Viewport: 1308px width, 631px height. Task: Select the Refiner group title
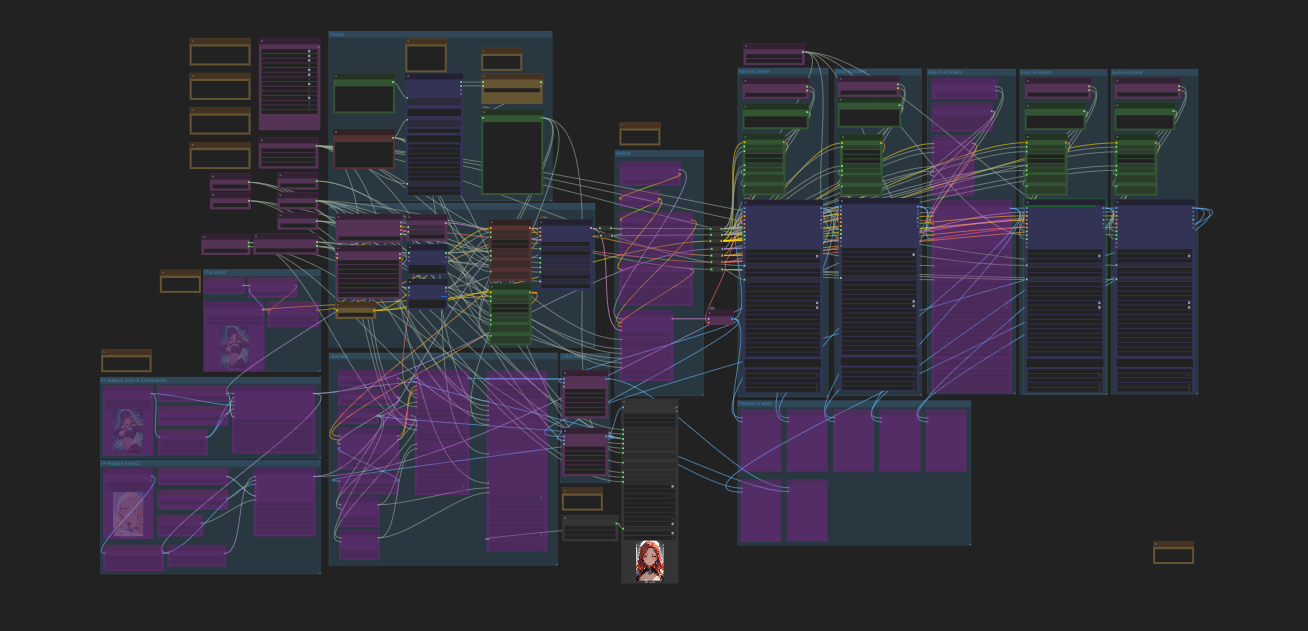pyautogui.click(x=623, y=154)
